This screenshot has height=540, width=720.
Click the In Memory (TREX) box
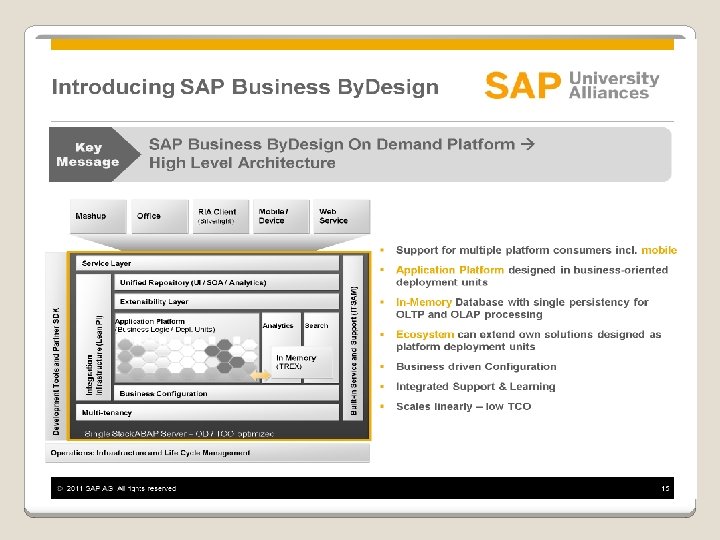coord(301,362)
